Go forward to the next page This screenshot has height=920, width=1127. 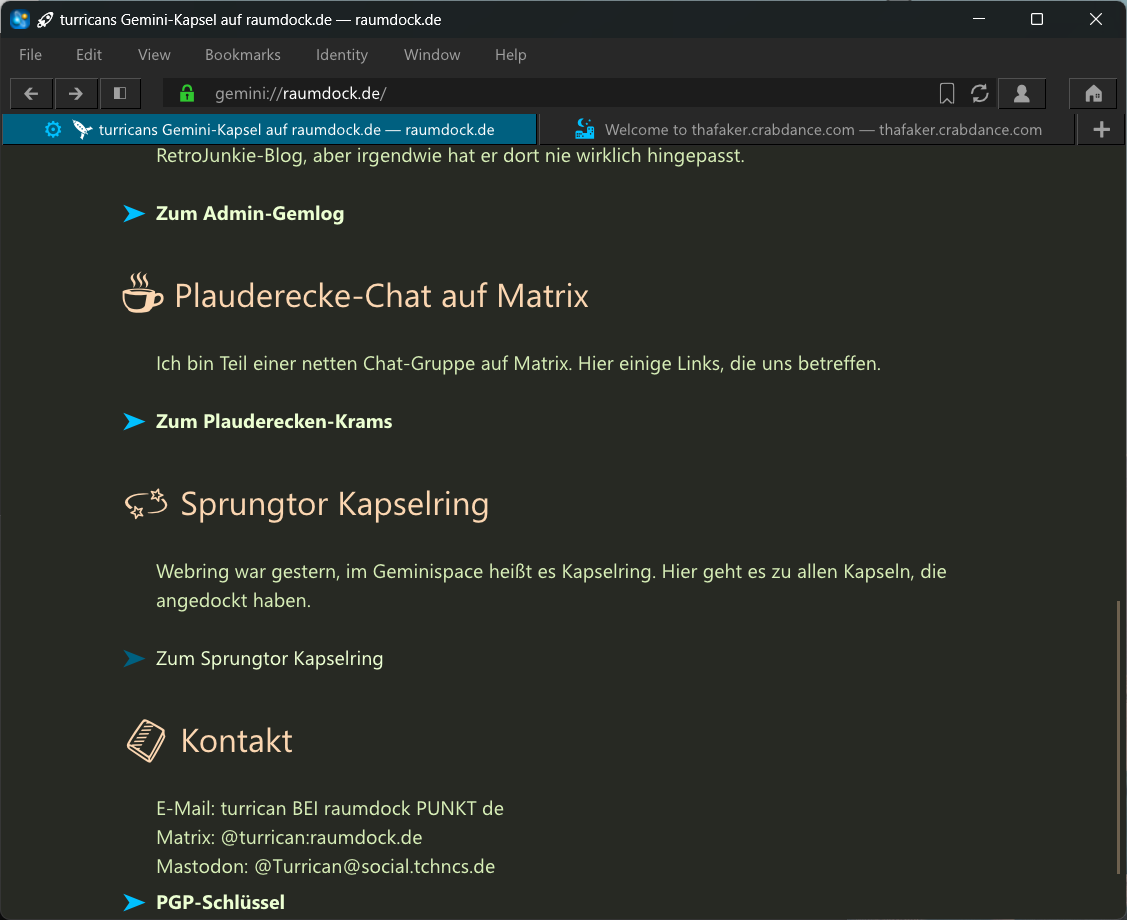pos(75,93)
